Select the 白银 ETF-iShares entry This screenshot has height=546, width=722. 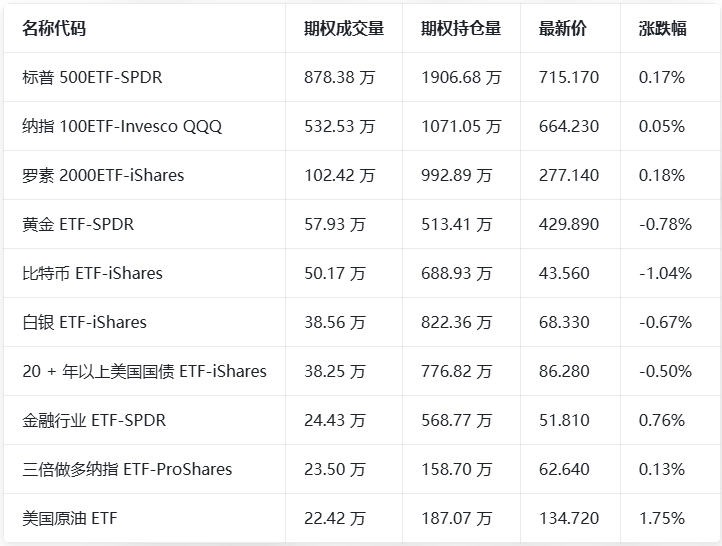pos(84,322)
